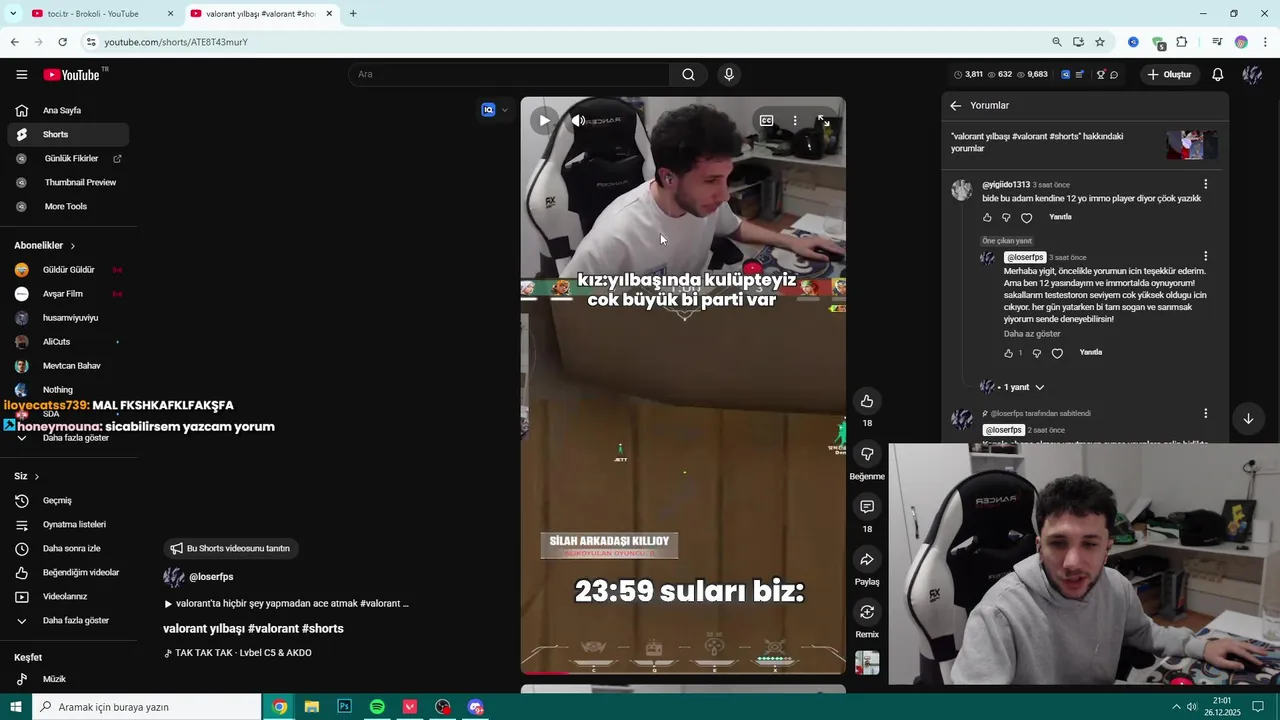Share the Short via Paylaş

pos(867,559)
